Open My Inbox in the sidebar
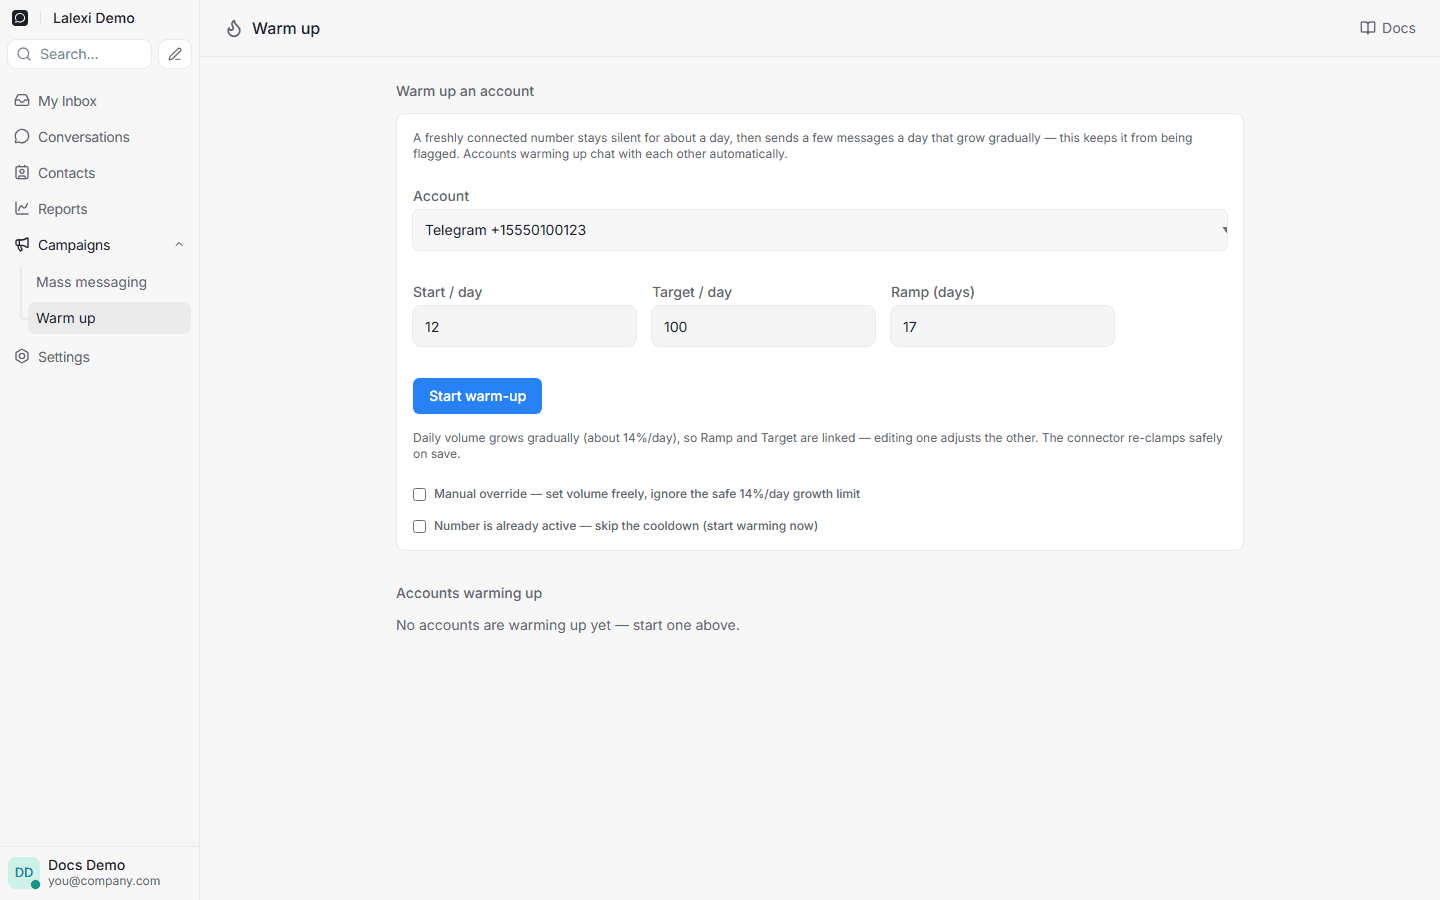1440x900 pixels. [x=99, y=101]
